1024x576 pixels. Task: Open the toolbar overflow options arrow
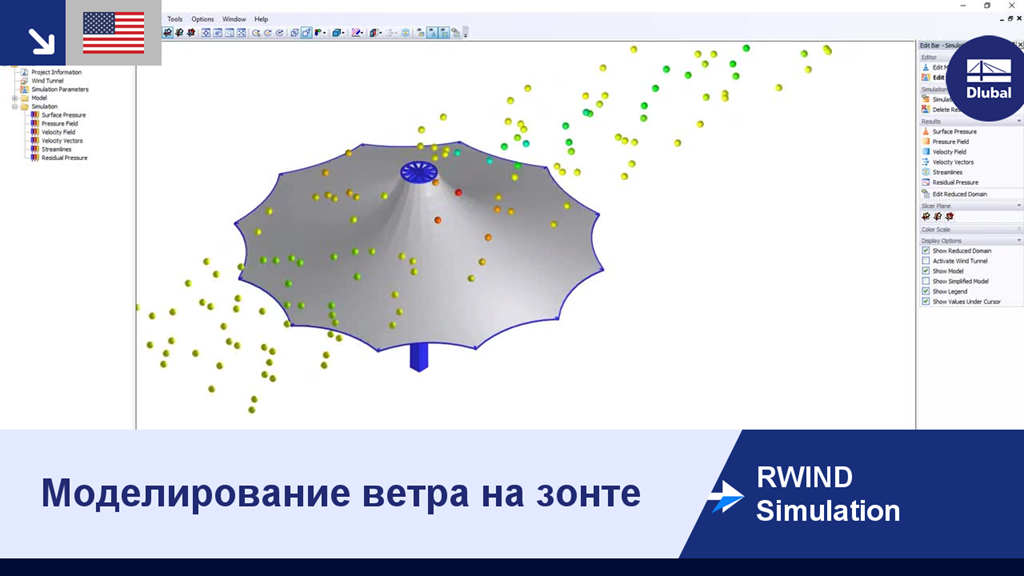(466, 33)
